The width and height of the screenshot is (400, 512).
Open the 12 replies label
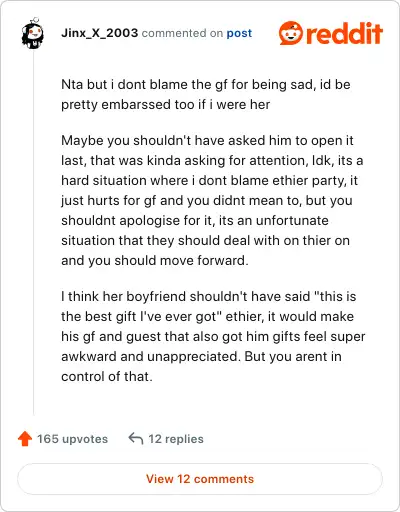point(176,439)
